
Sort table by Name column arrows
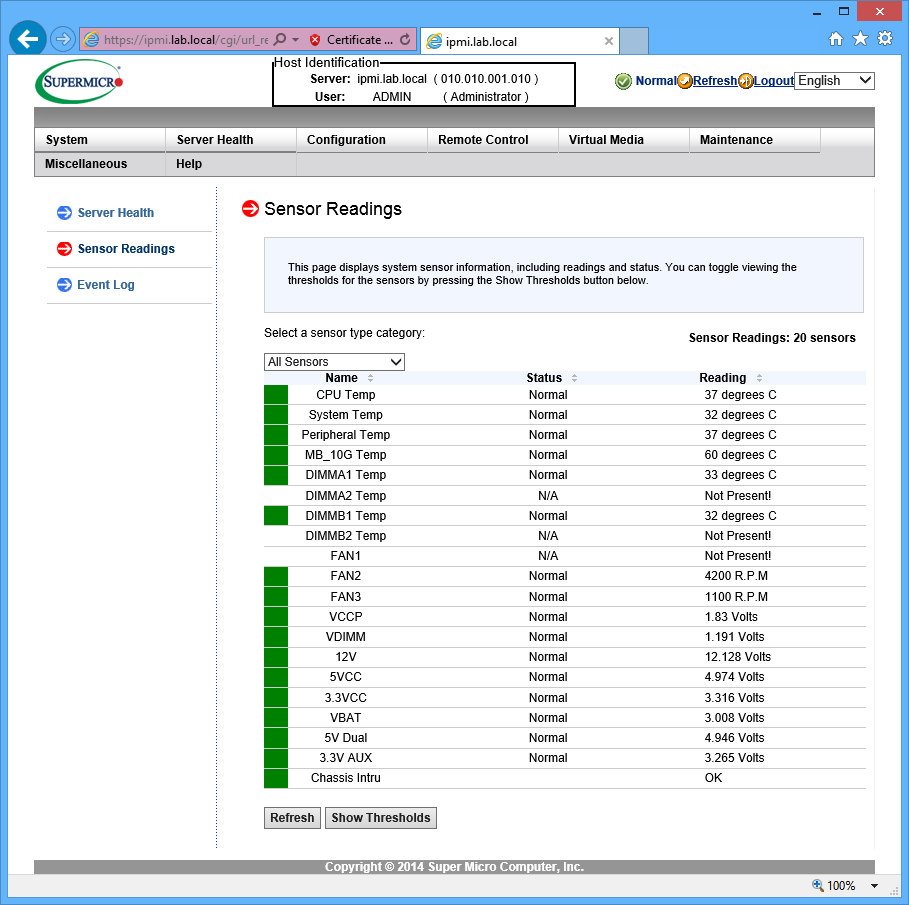[x=370, y=378]
